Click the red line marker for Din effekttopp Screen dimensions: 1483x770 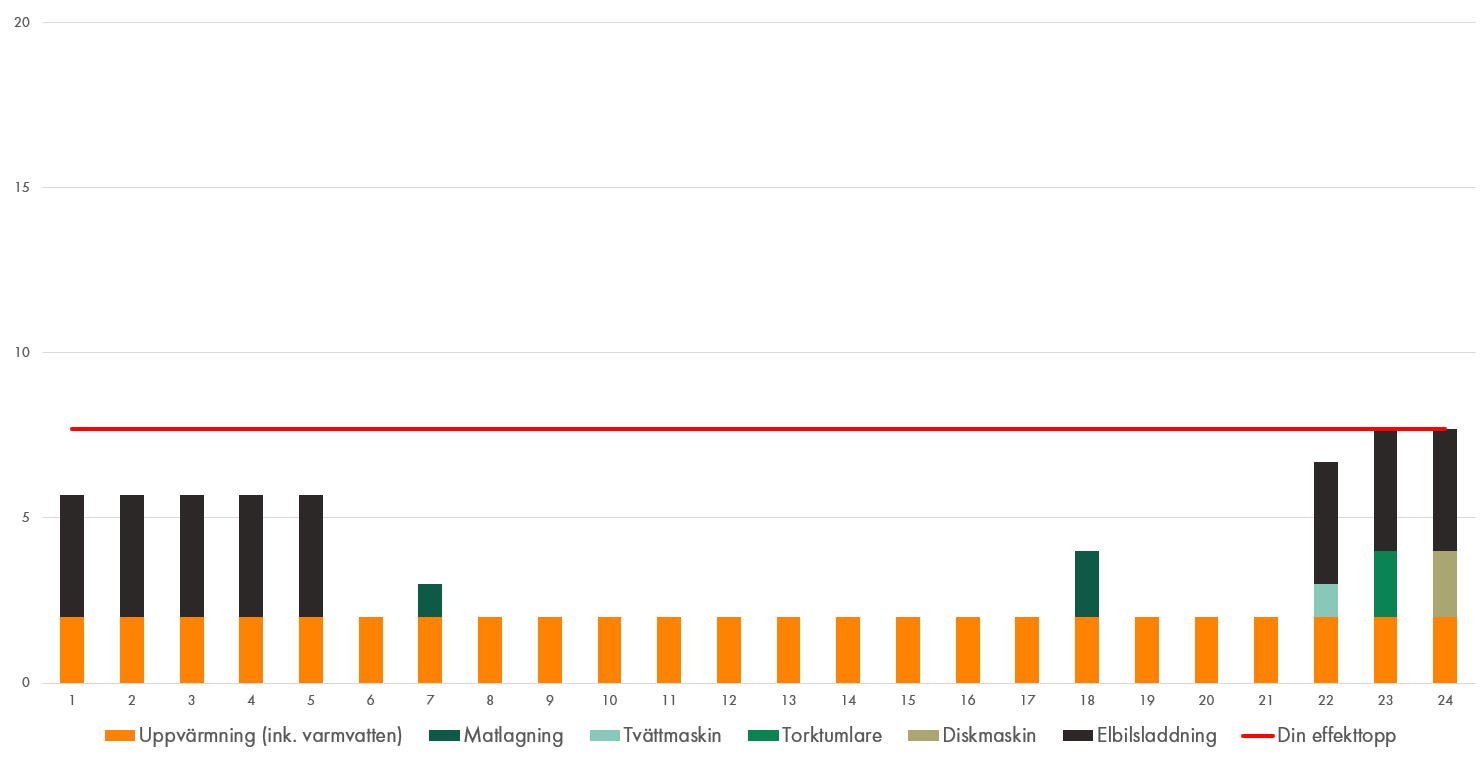pos(1257,736)
